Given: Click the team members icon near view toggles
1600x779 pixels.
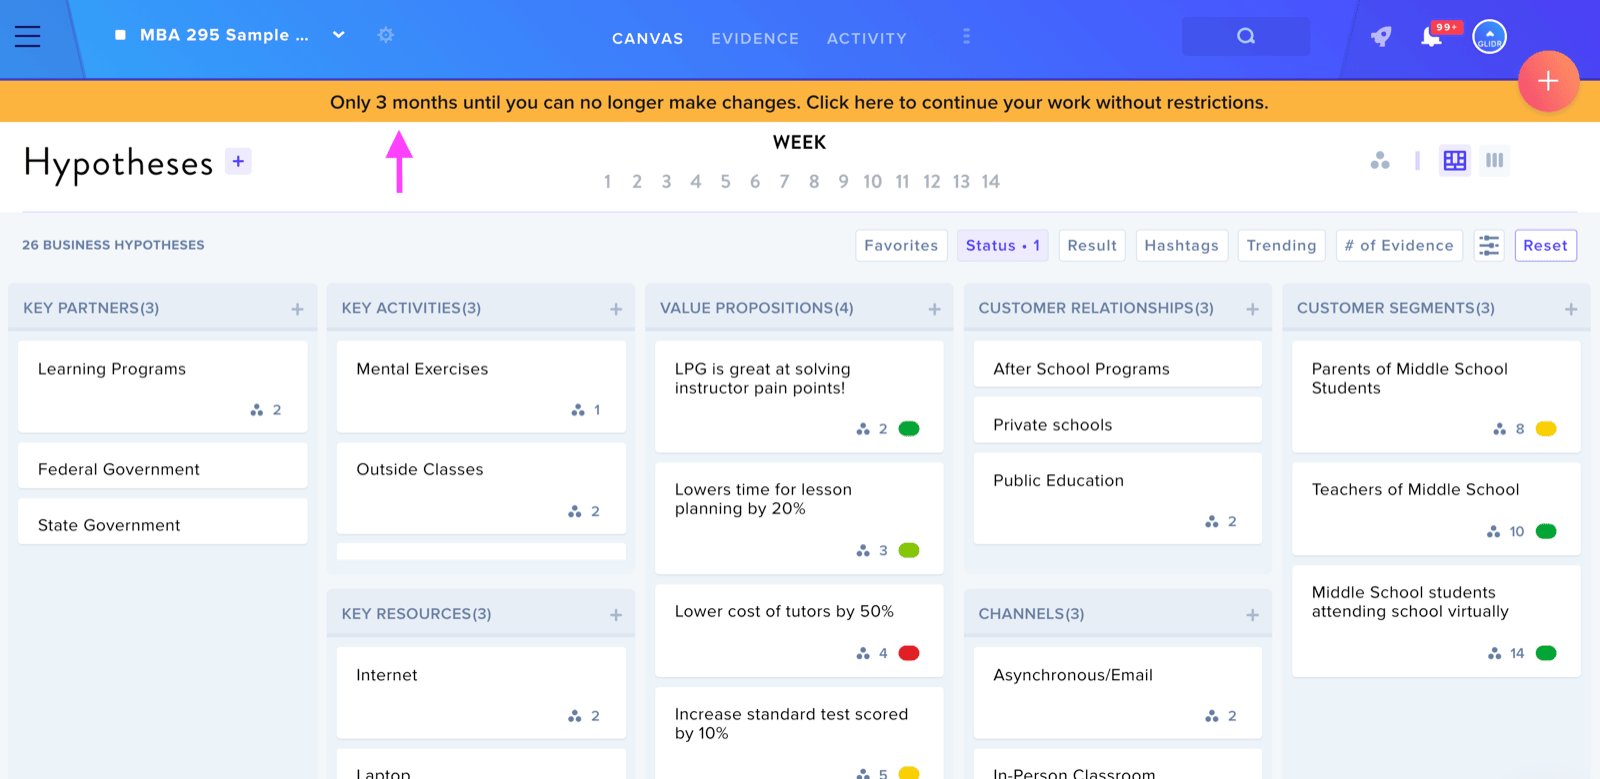Looking at the screenshot, I should (1380, 160).
